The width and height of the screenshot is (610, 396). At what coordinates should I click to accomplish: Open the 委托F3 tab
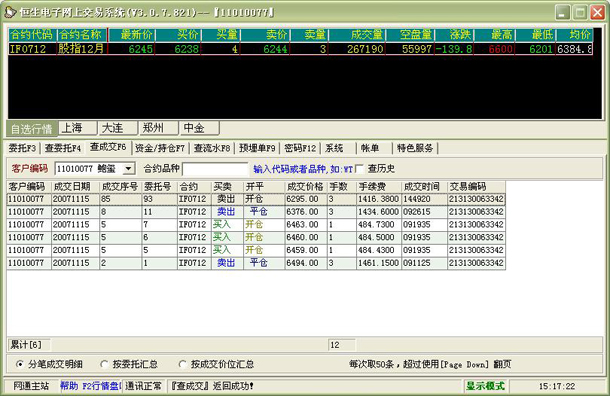[23, 148]
